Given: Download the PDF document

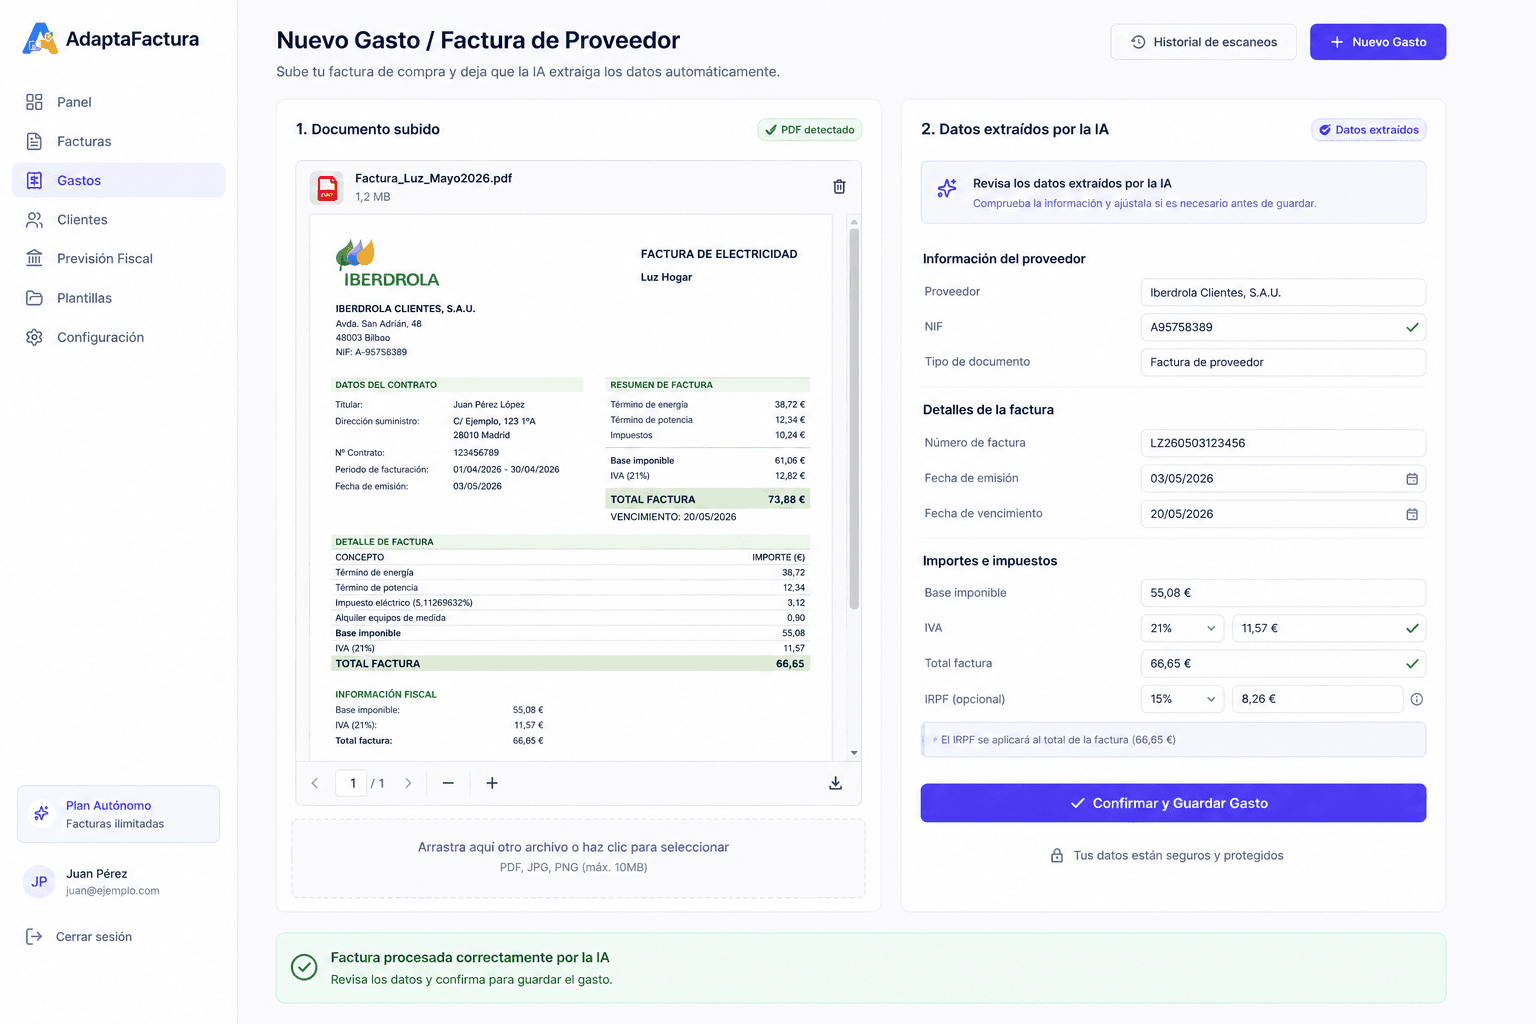Looking at the screenshot, I should (835, 783).
